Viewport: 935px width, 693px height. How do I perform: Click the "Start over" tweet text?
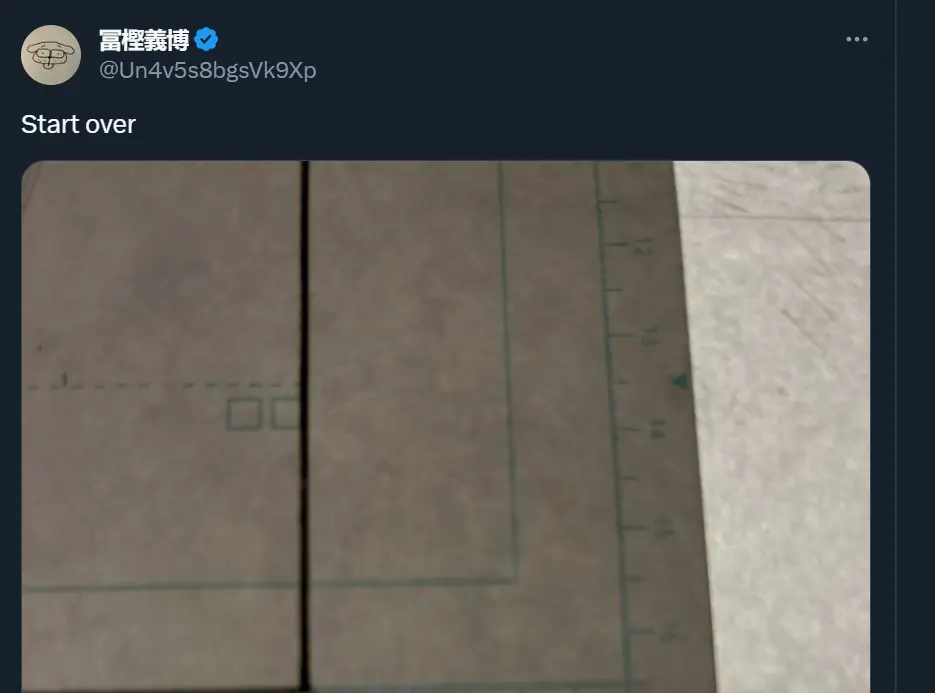coord(78,125)
